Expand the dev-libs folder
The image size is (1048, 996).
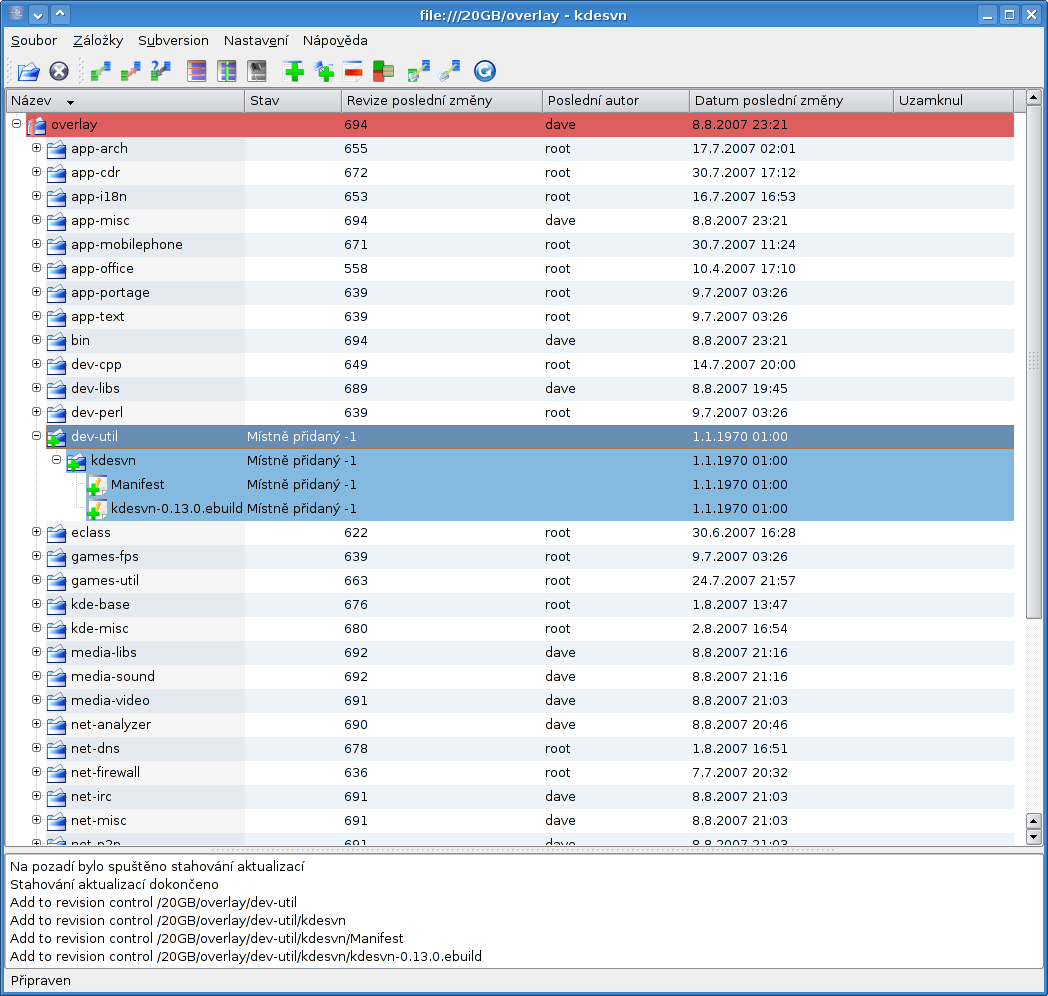click(37, 388)
